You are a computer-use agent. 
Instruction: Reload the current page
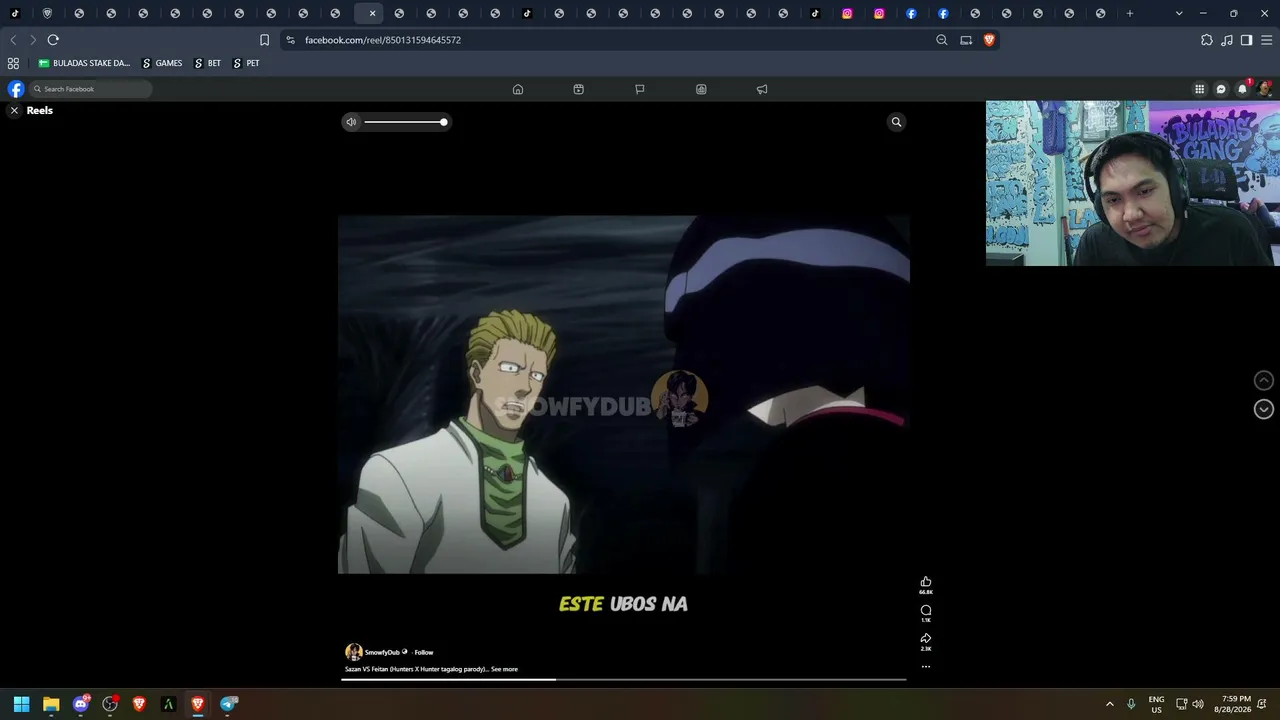click(x=53, y=40)
